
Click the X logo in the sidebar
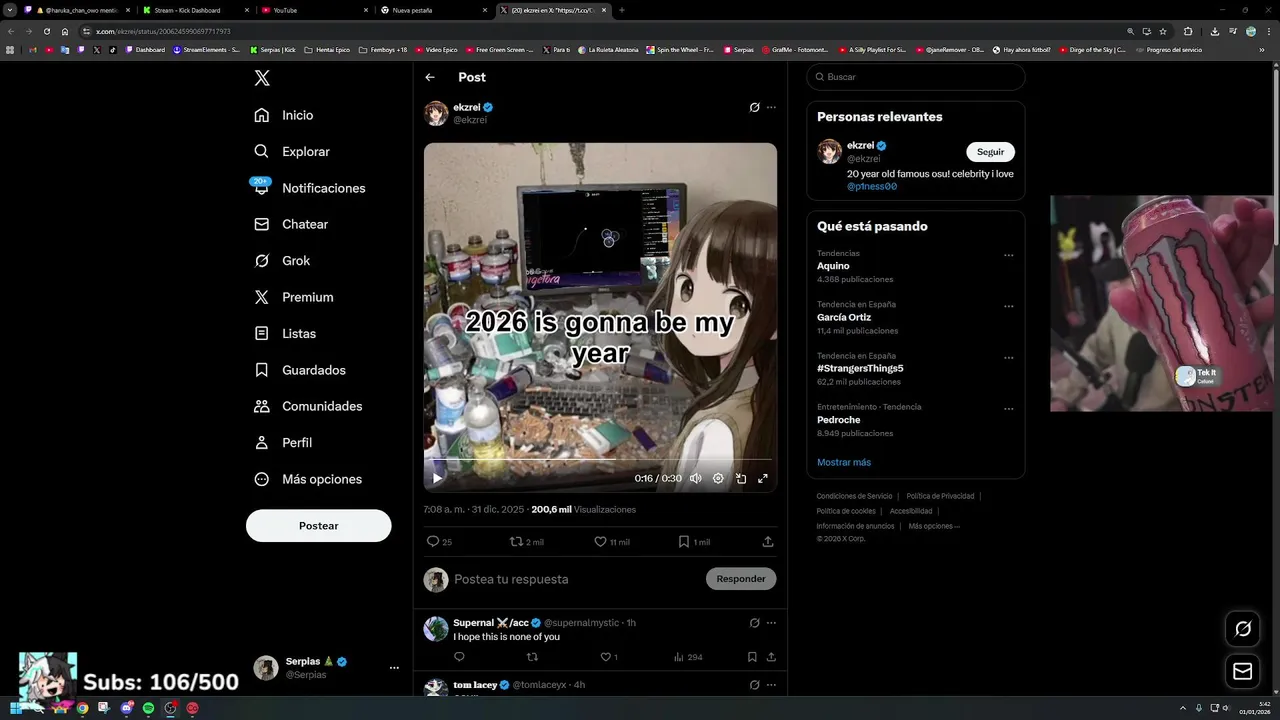tap(262, 78)
